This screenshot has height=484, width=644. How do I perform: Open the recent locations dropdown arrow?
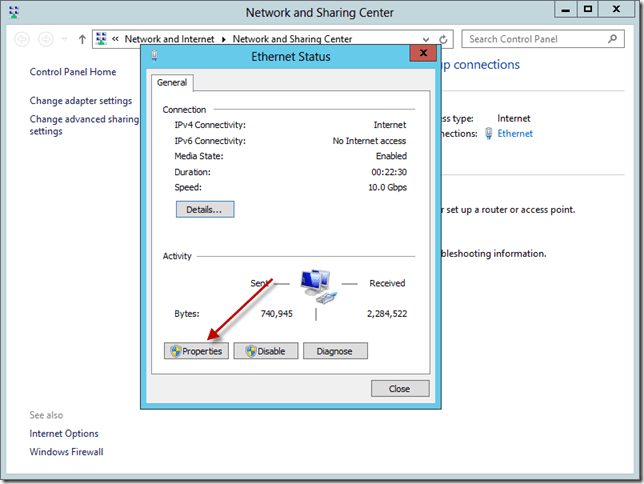(x=65, y=40)
